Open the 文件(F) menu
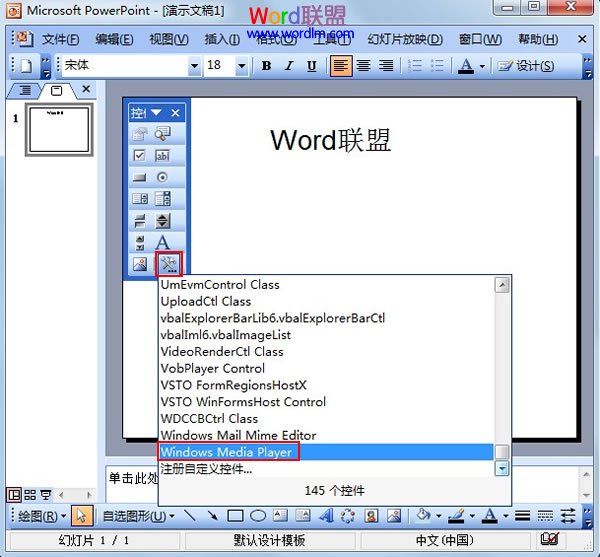600x557 pixels. pyautogui.click(x=60, y=39)
